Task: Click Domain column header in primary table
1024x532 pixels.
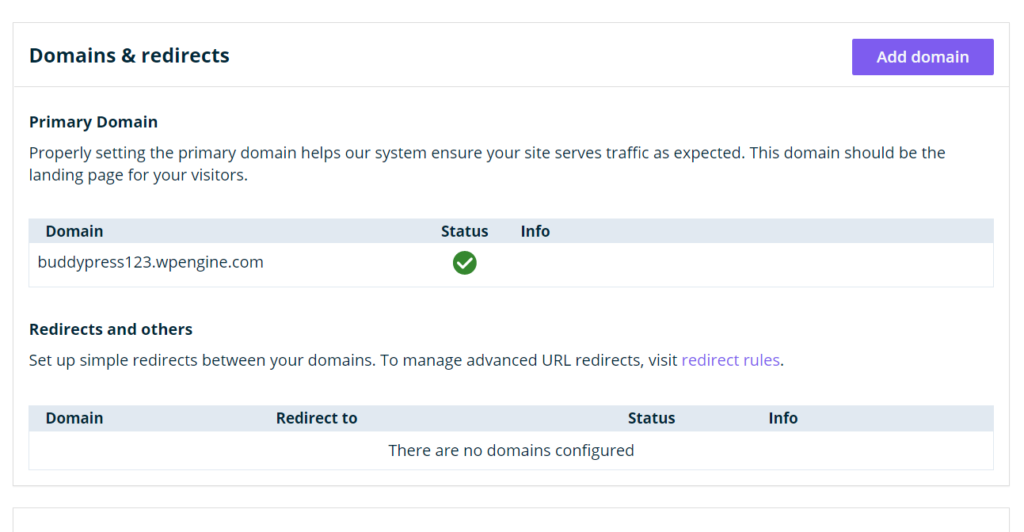Action: pyautogui.click(x=74, y=231)
